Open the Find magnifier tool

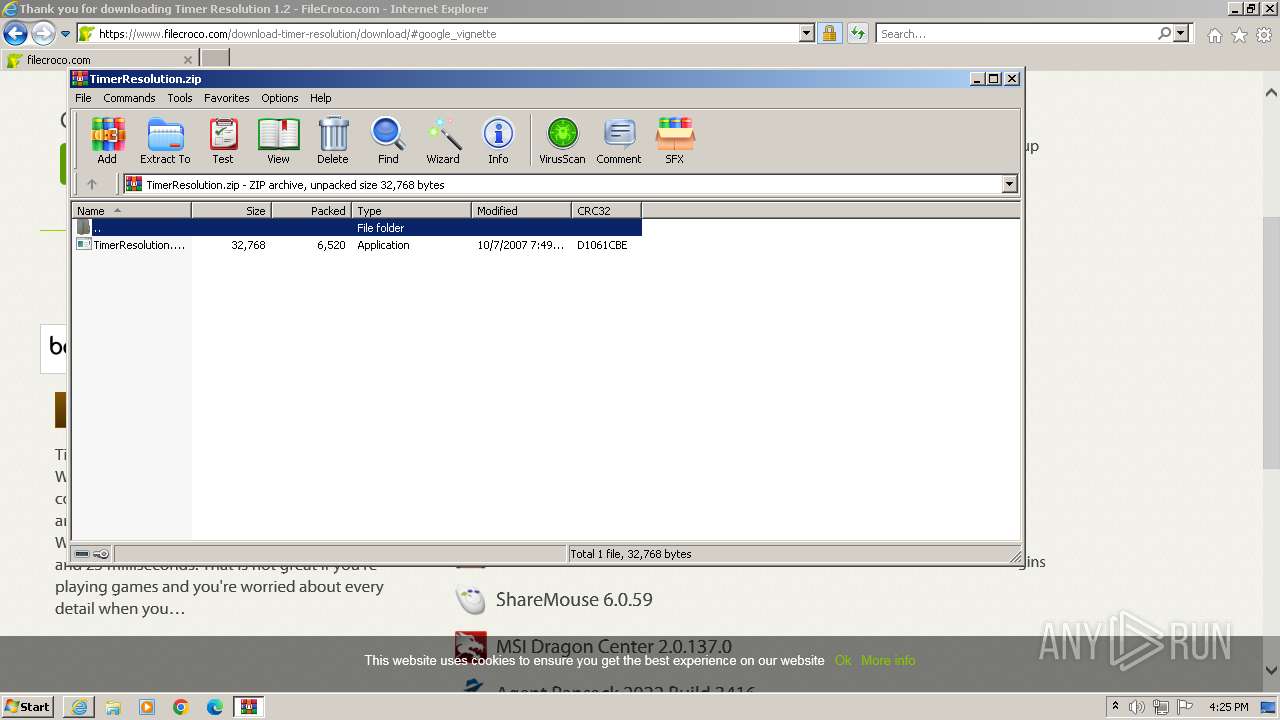388,141
